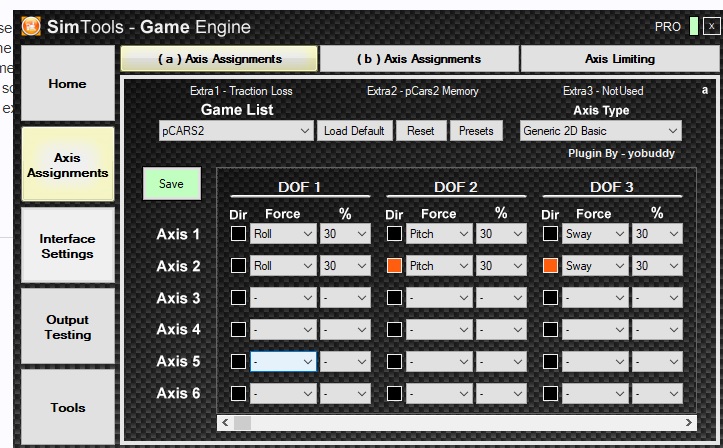Click the green Save button
The image size is (723, 448).
172,183
